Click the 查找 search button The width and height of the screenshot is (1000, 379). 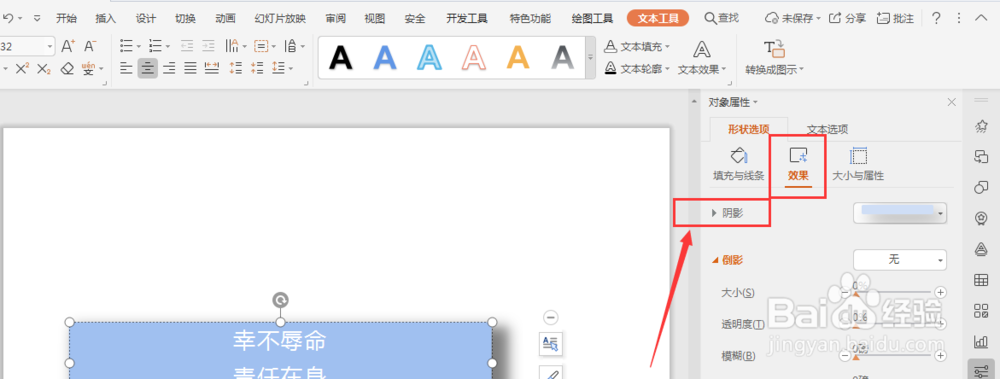[x=721, y=18]
